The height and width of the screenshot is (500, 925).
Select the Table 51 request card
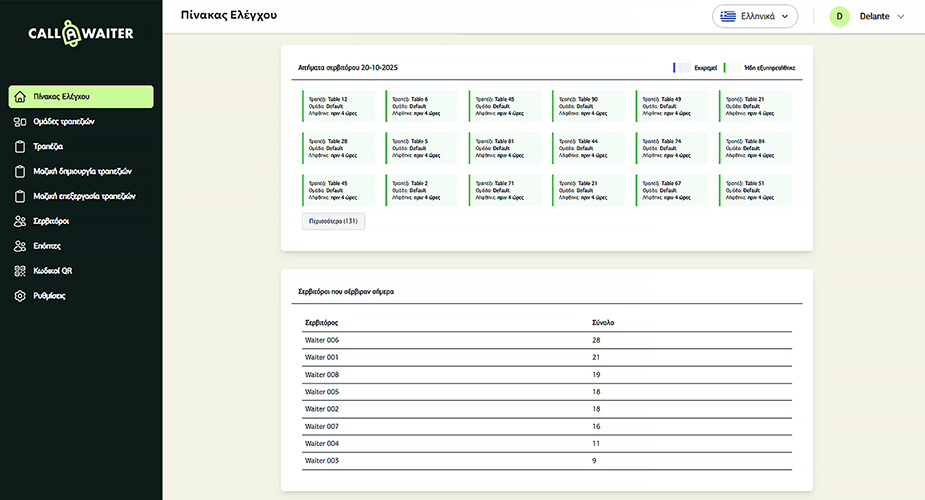click(x=755, y=190)
